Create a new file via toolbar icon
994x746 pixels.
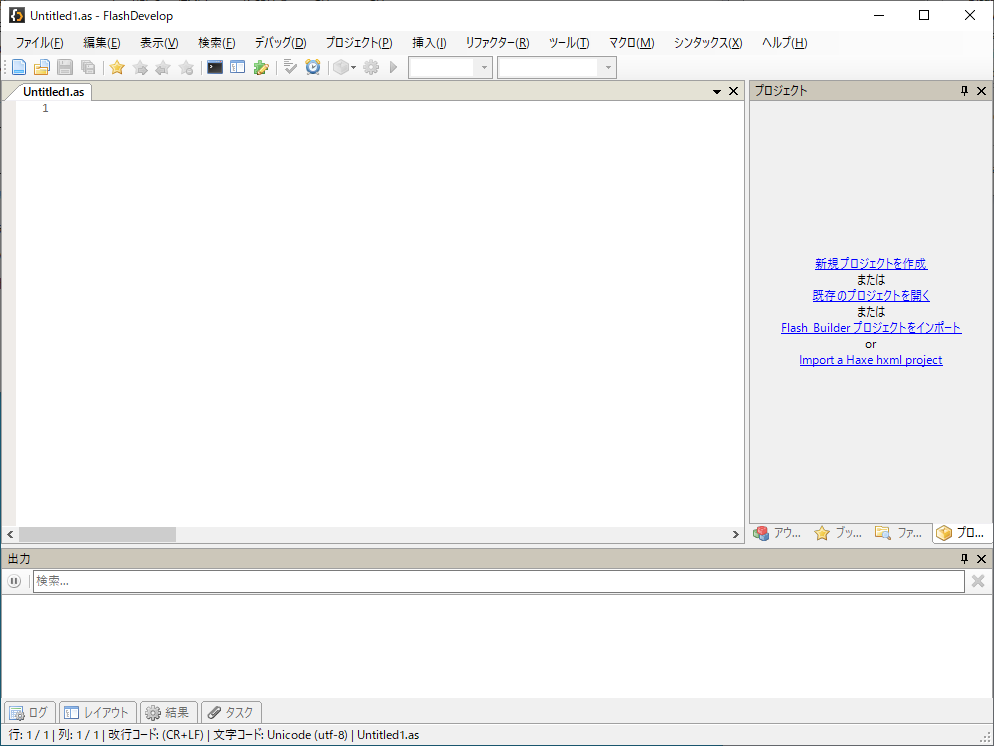point(19,67)
